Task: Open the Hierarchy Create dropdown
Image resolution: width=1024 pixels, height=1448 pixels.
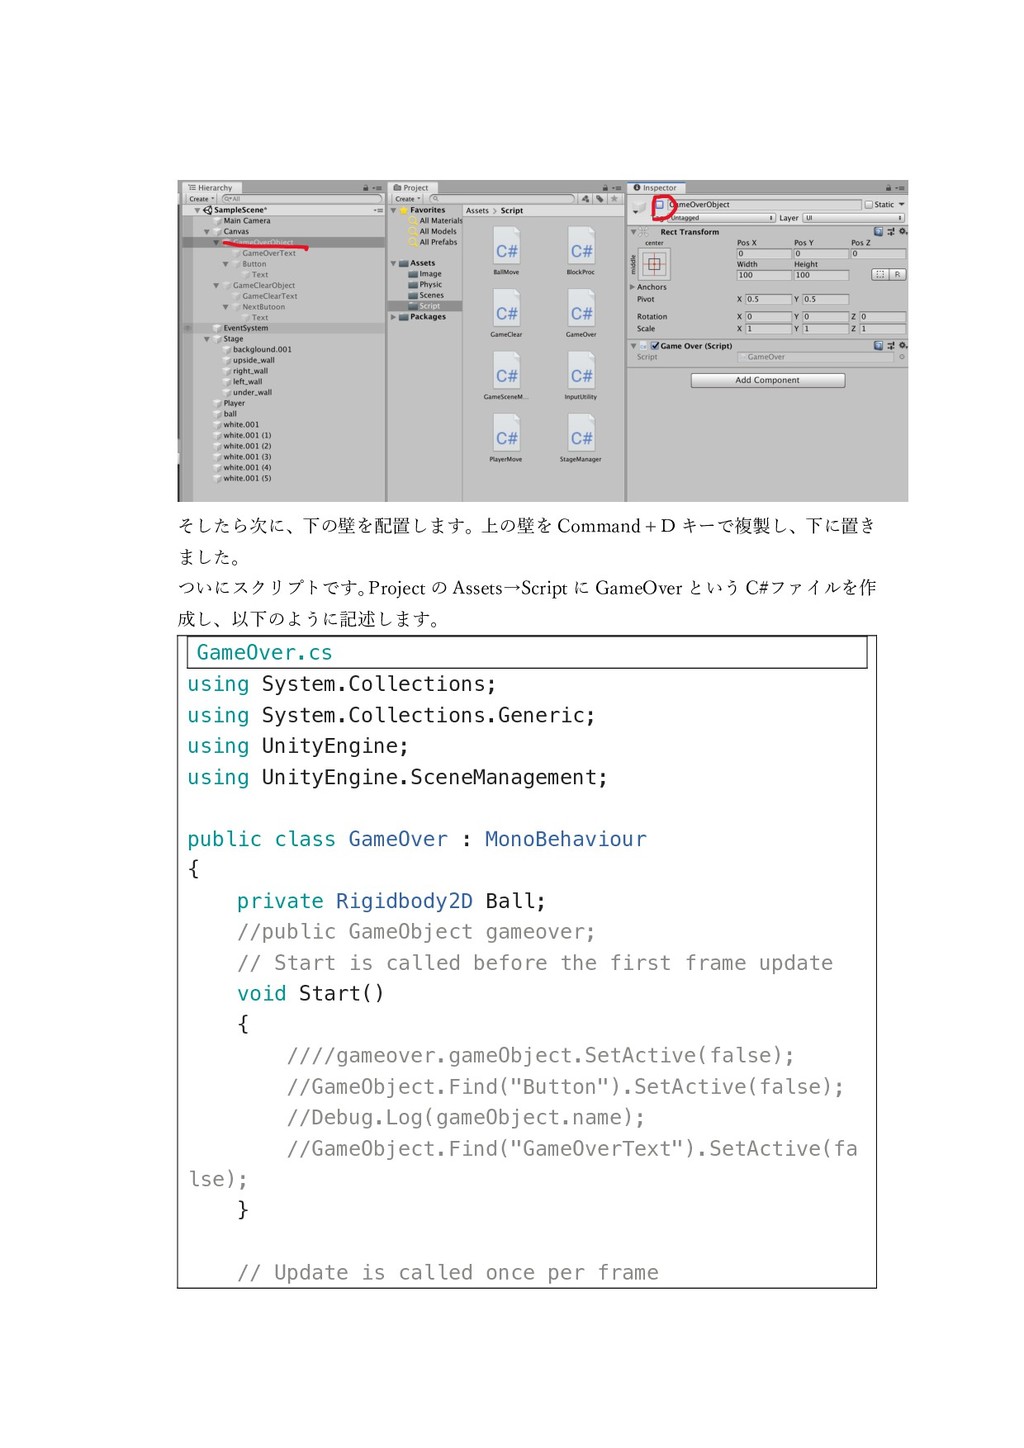Action: 201,199
